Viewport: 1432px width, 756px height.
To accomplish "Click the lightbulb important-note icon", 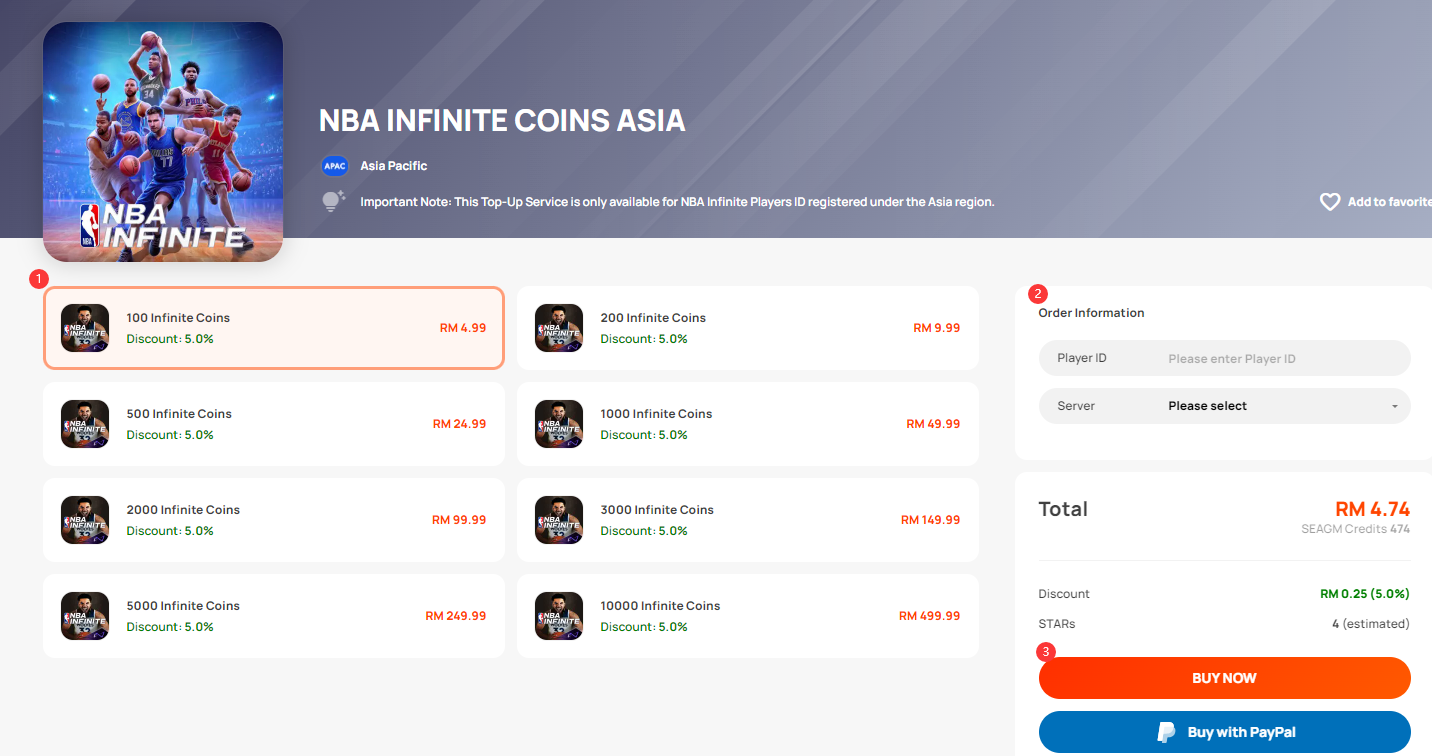I will [x=333, y=201].
